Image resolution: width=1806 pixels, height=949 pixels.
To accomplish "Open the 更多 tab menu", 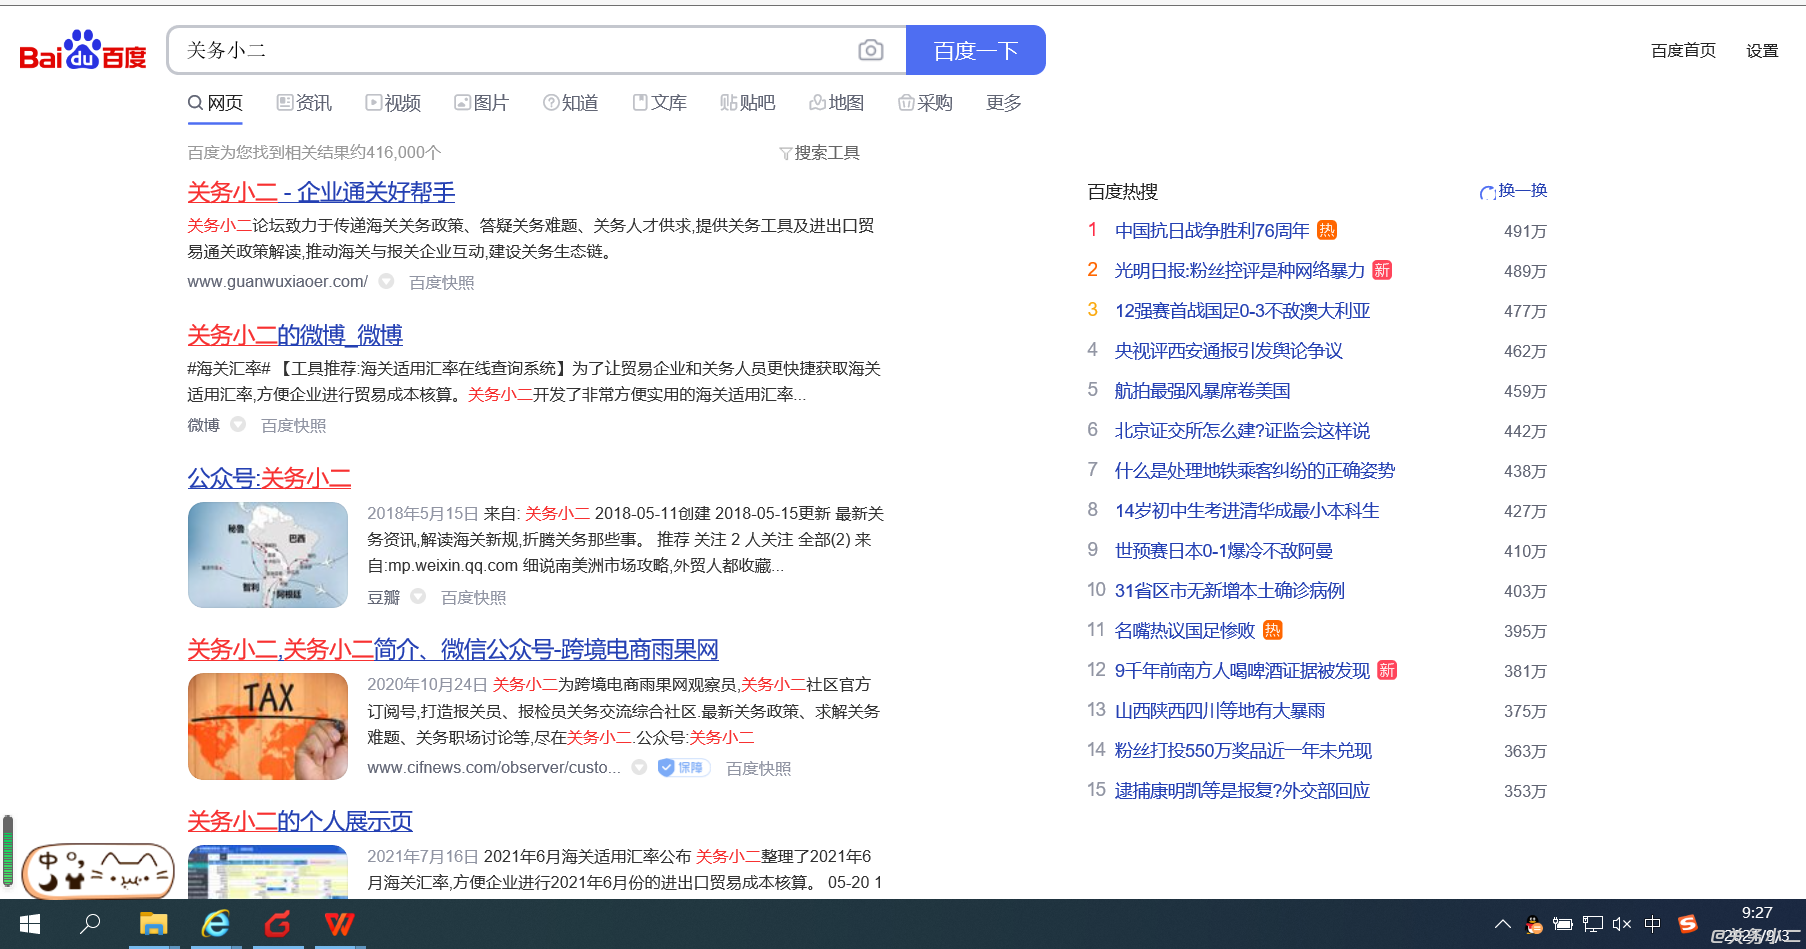I will point(1003,103).
